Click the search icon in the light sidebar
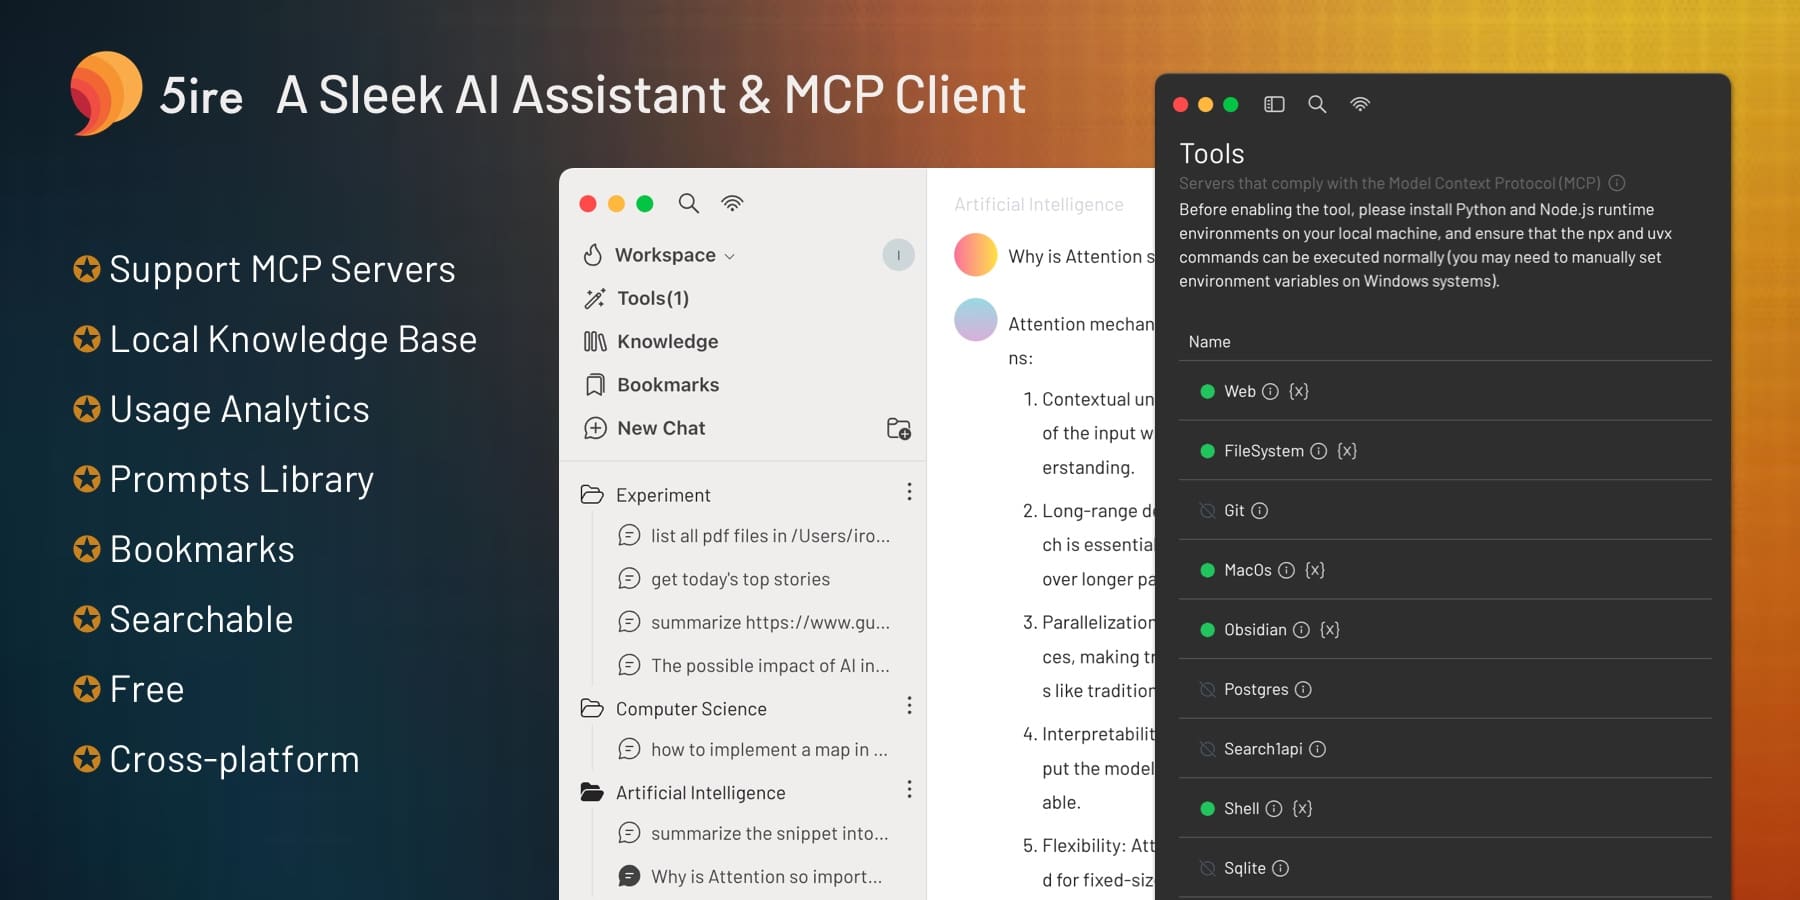 [688, 203]
